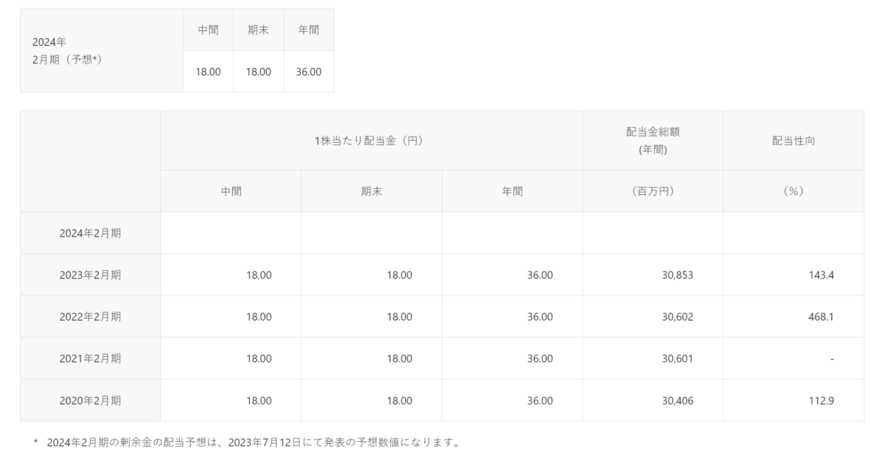
Task: Select the 配当金総額 (年間) column header
Action: (652, 141)
